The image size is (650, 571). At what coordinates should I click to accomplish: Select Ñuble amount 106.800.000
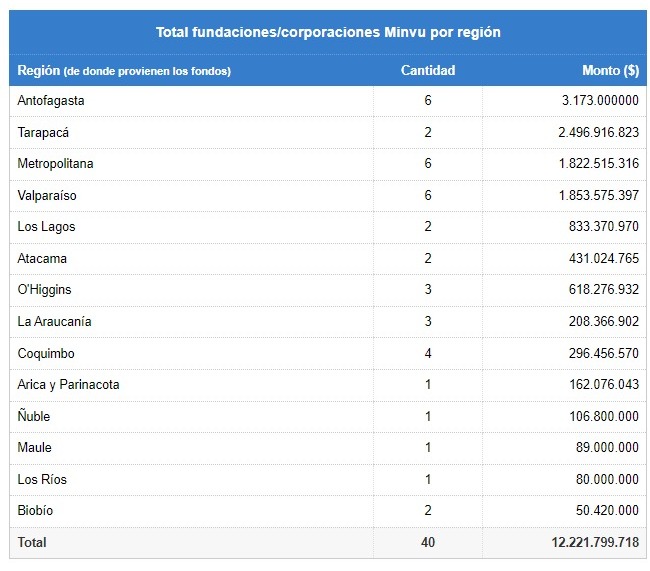tap(604, 416)
